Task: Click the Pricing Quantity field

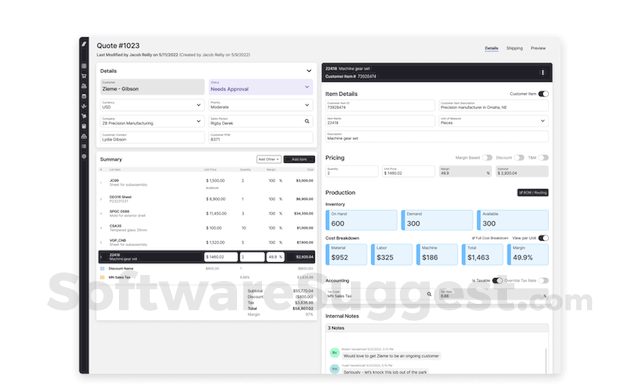Action: point(351,171)
